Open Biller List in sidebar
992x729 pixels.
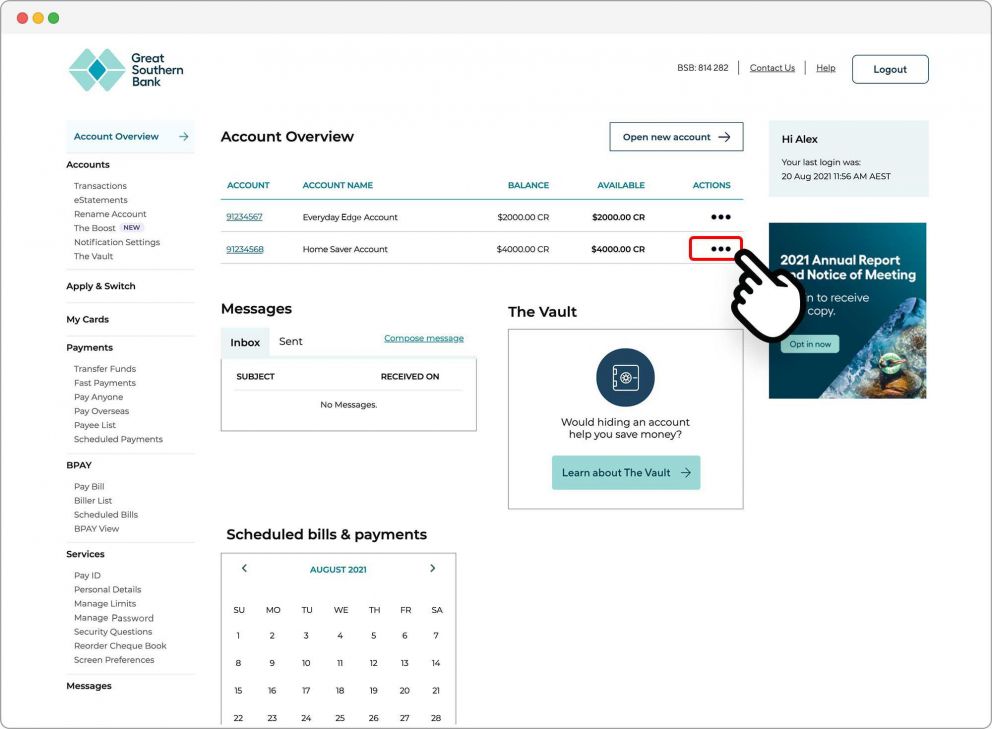[x=93, y=501]
